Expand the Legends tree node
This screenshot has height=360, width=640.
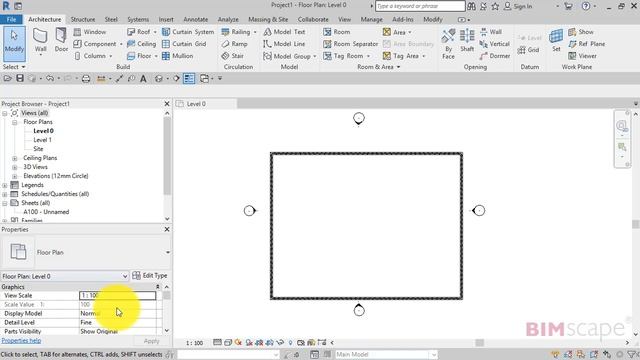[5, 185]
